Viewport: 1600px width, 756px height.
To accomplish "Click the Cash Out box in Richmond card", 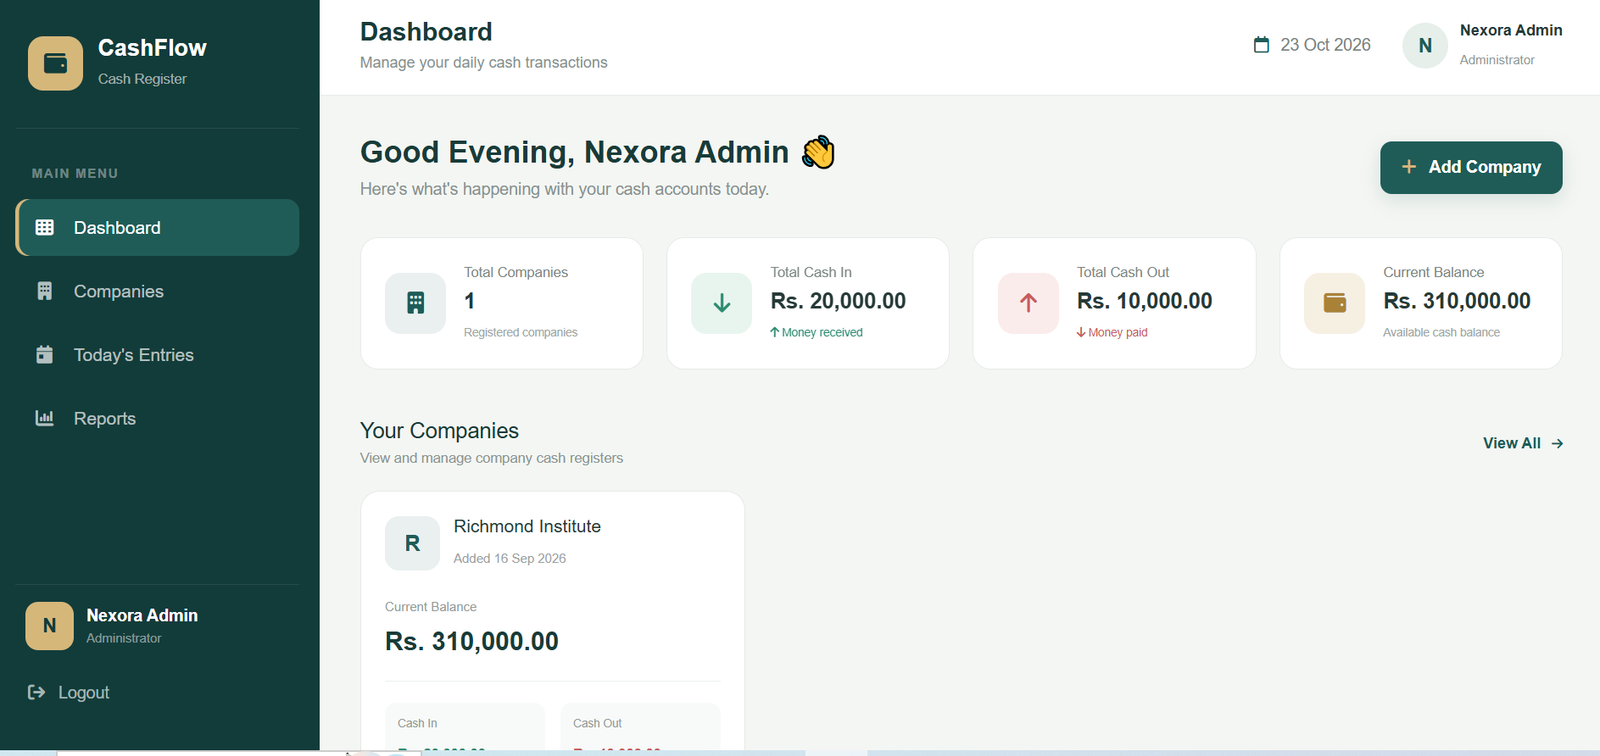I will [640, 729].
